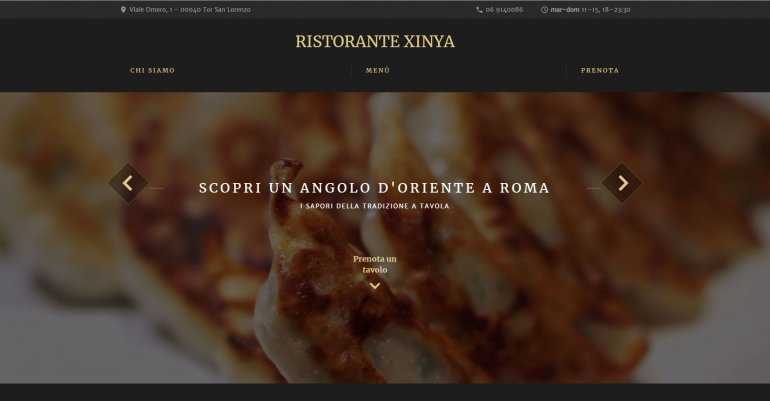This screenshot has height=401, width=770.
Task: Click the bold mar-dom days label
Action: coord(564,10)
